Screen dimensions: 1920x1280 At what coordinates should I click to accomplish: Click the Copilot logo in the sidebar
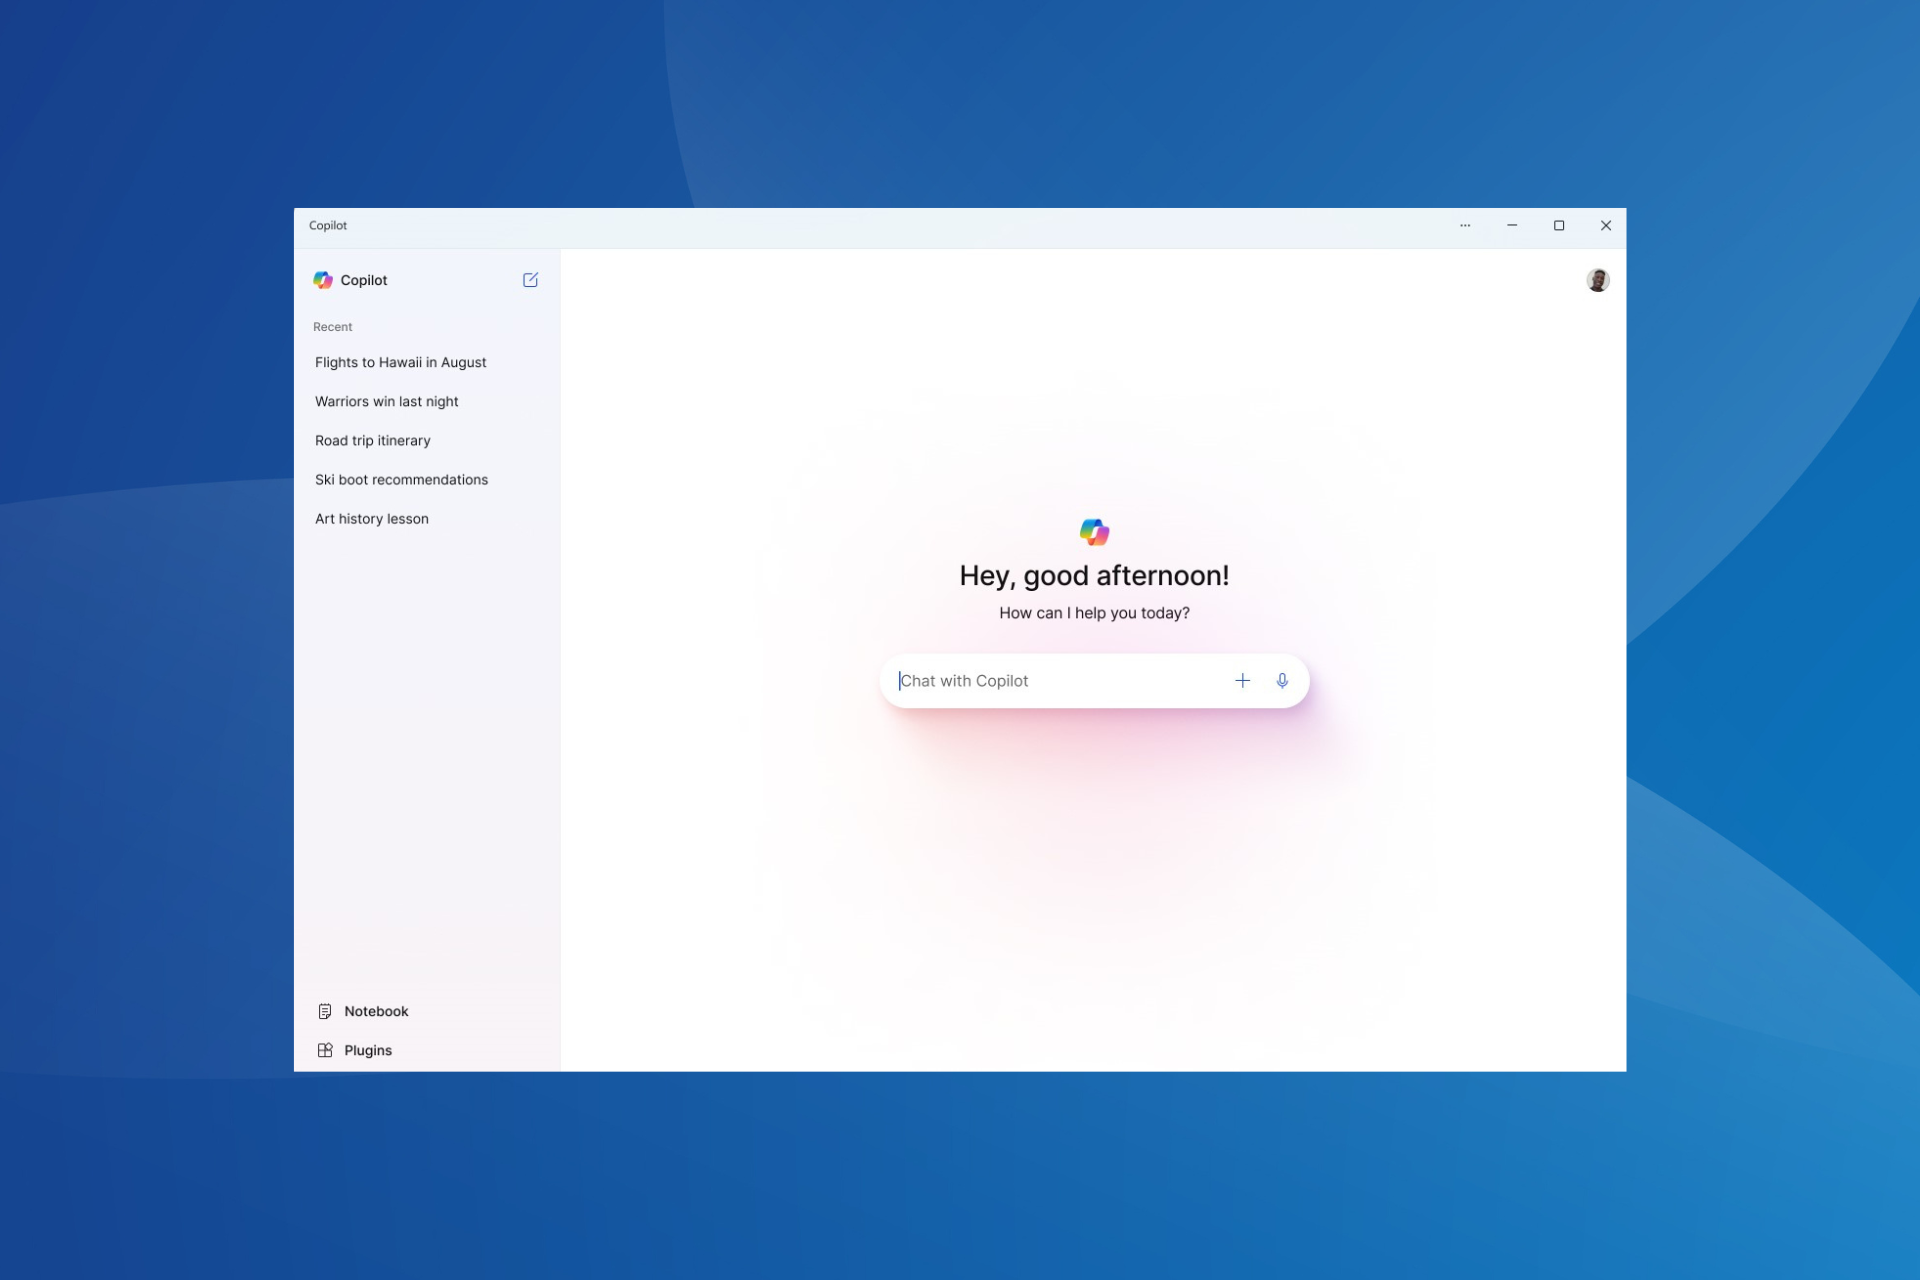pyautogui.click(x=322, y=280)
